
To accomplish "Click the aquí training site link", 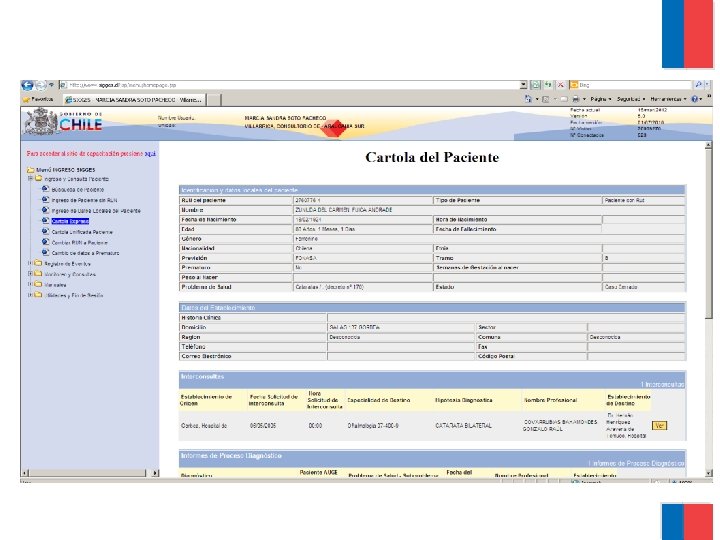I will click(150, 154).
